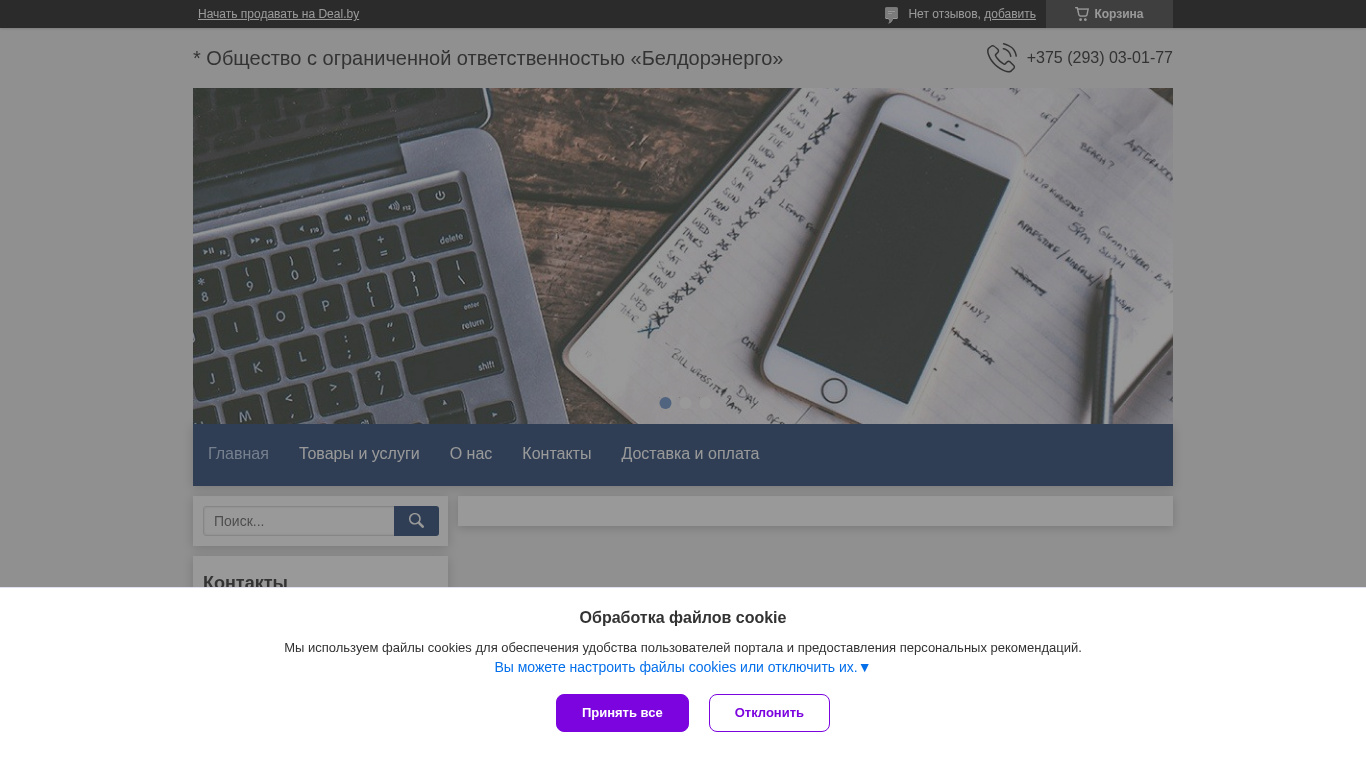Image resolution: width=1366 pixels, height=768 pixels.
Task: Click the reviews speech bubble icon
Action: [891, 15]
